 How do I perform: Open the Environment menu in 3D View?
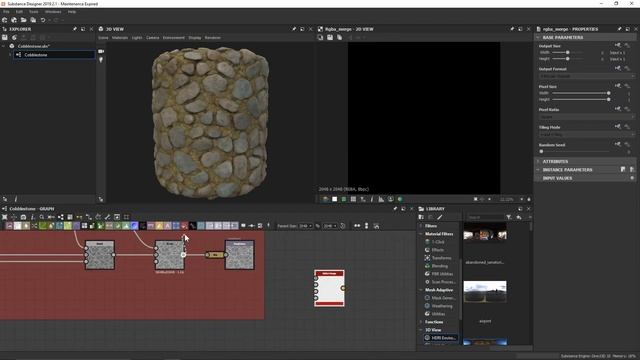tap(173, 38)
